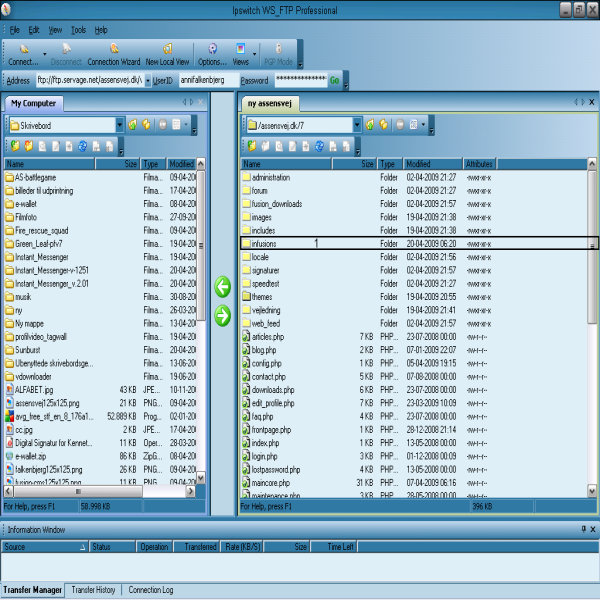Switch to Transfer History tab

(93, 590)
